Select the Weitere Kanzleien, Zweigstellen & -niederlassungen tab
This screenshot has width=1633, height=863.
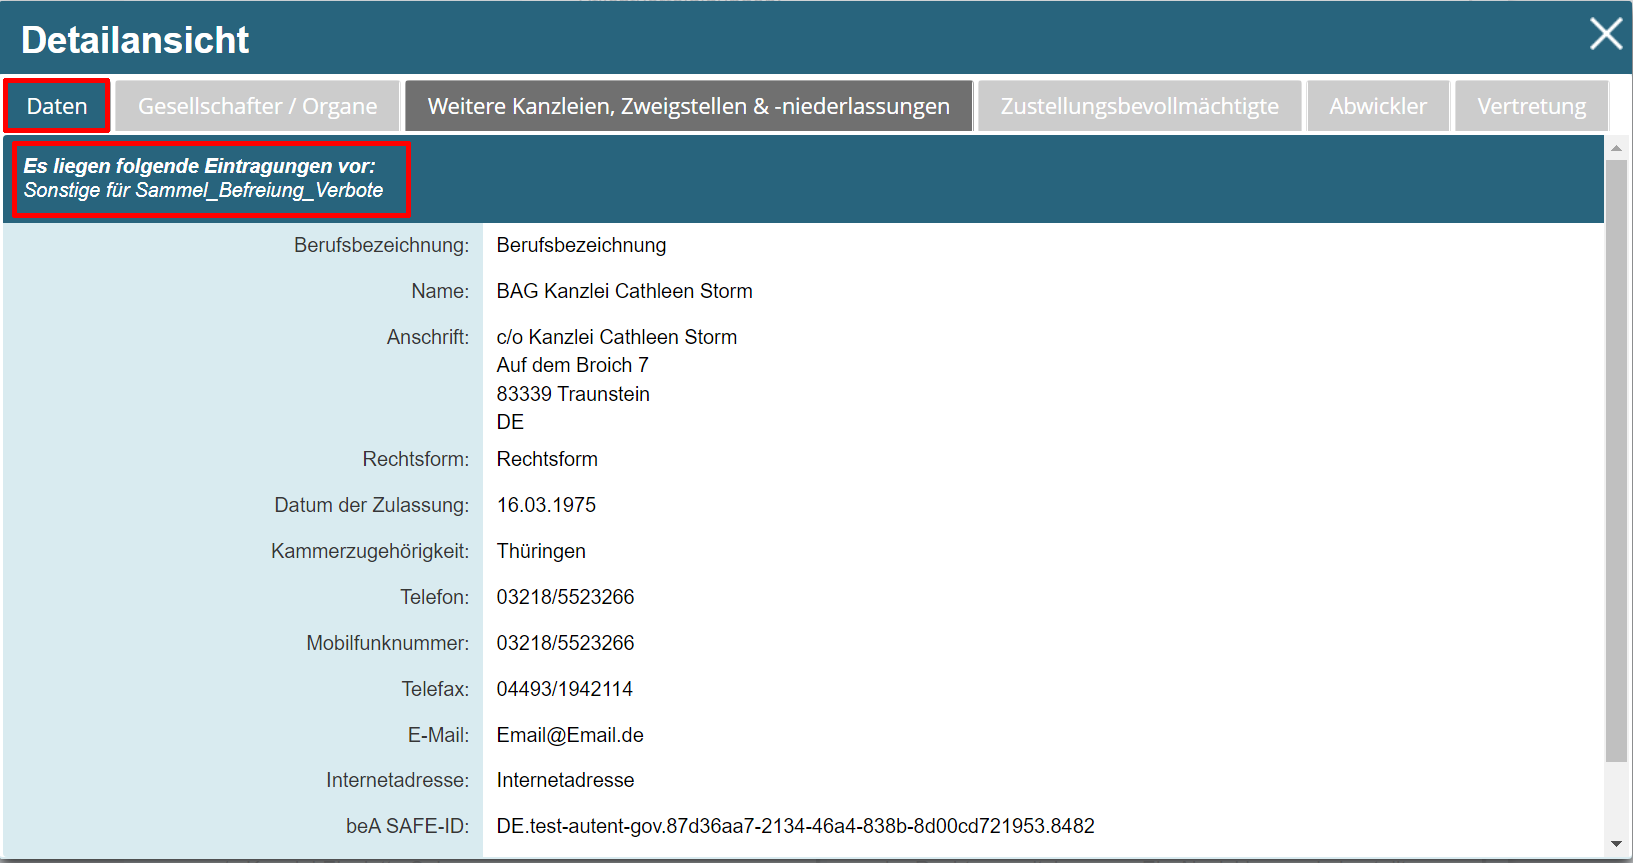688,106
